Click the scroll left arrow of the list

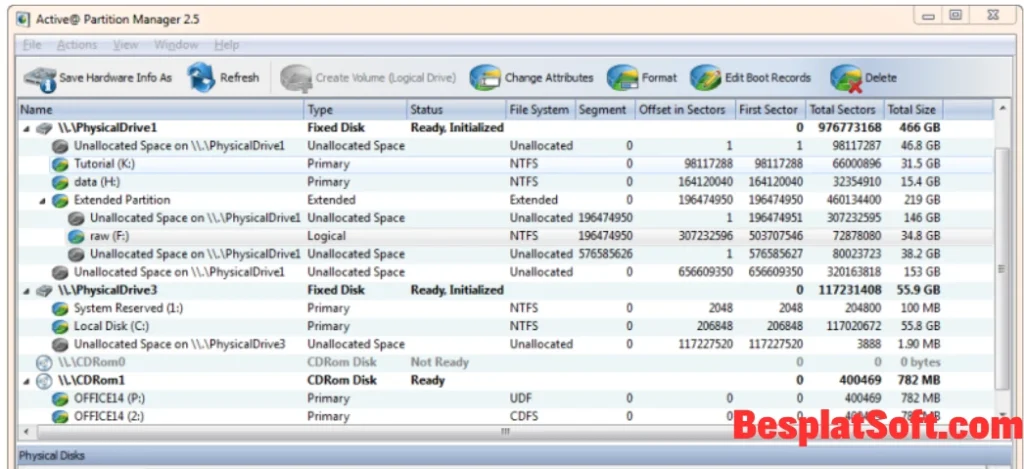pyautogui.click(x=26, y=432)
